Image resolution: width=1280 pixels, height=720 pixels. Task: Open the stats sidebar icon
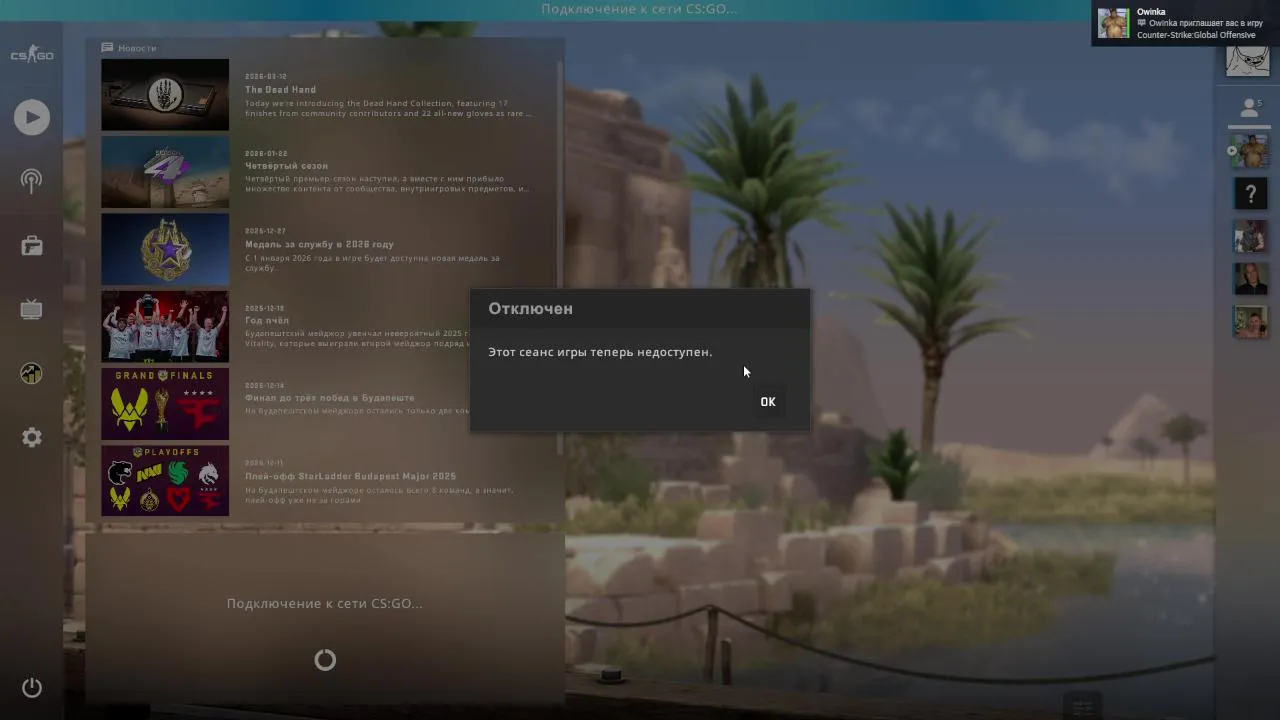32,373
